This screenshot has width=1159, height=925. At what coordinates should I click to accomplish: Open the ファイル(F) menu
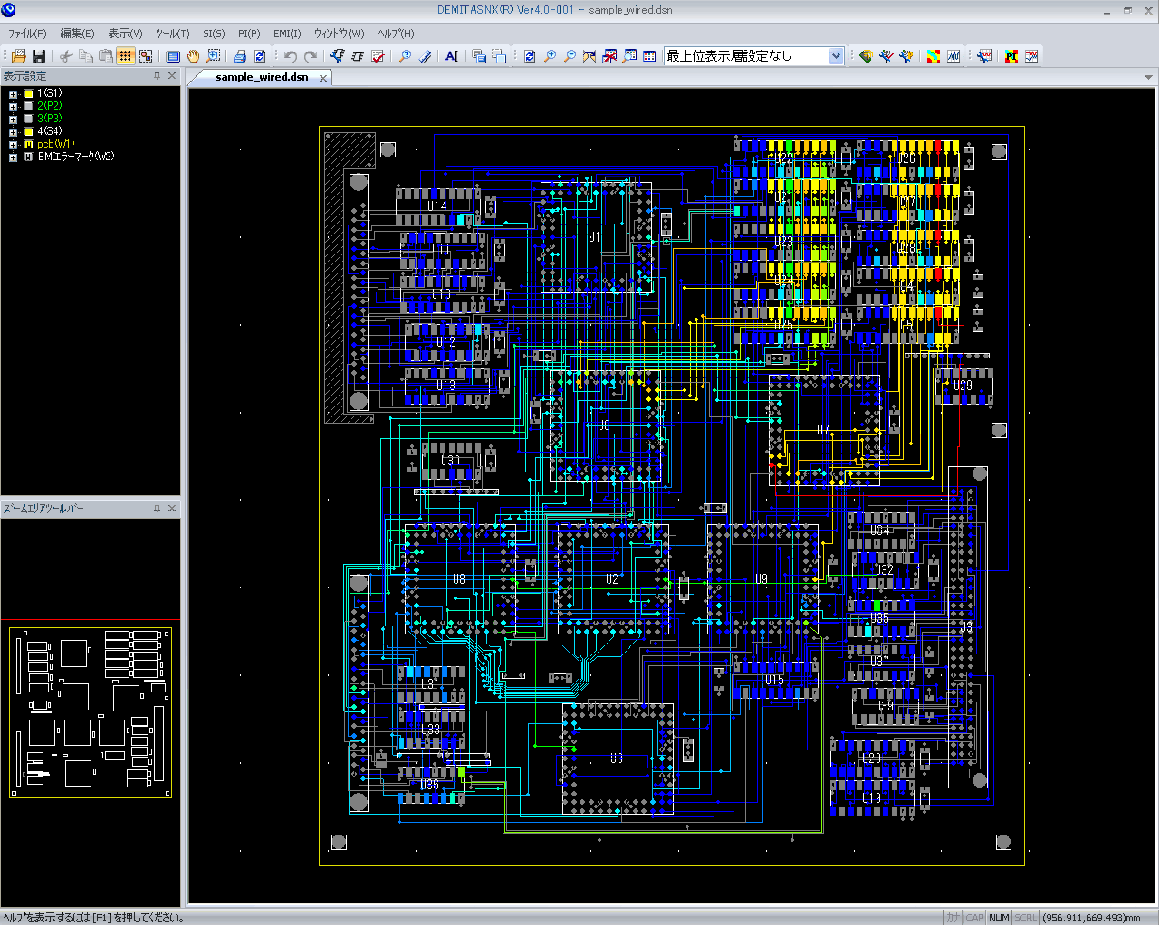(x=27, y=33)
